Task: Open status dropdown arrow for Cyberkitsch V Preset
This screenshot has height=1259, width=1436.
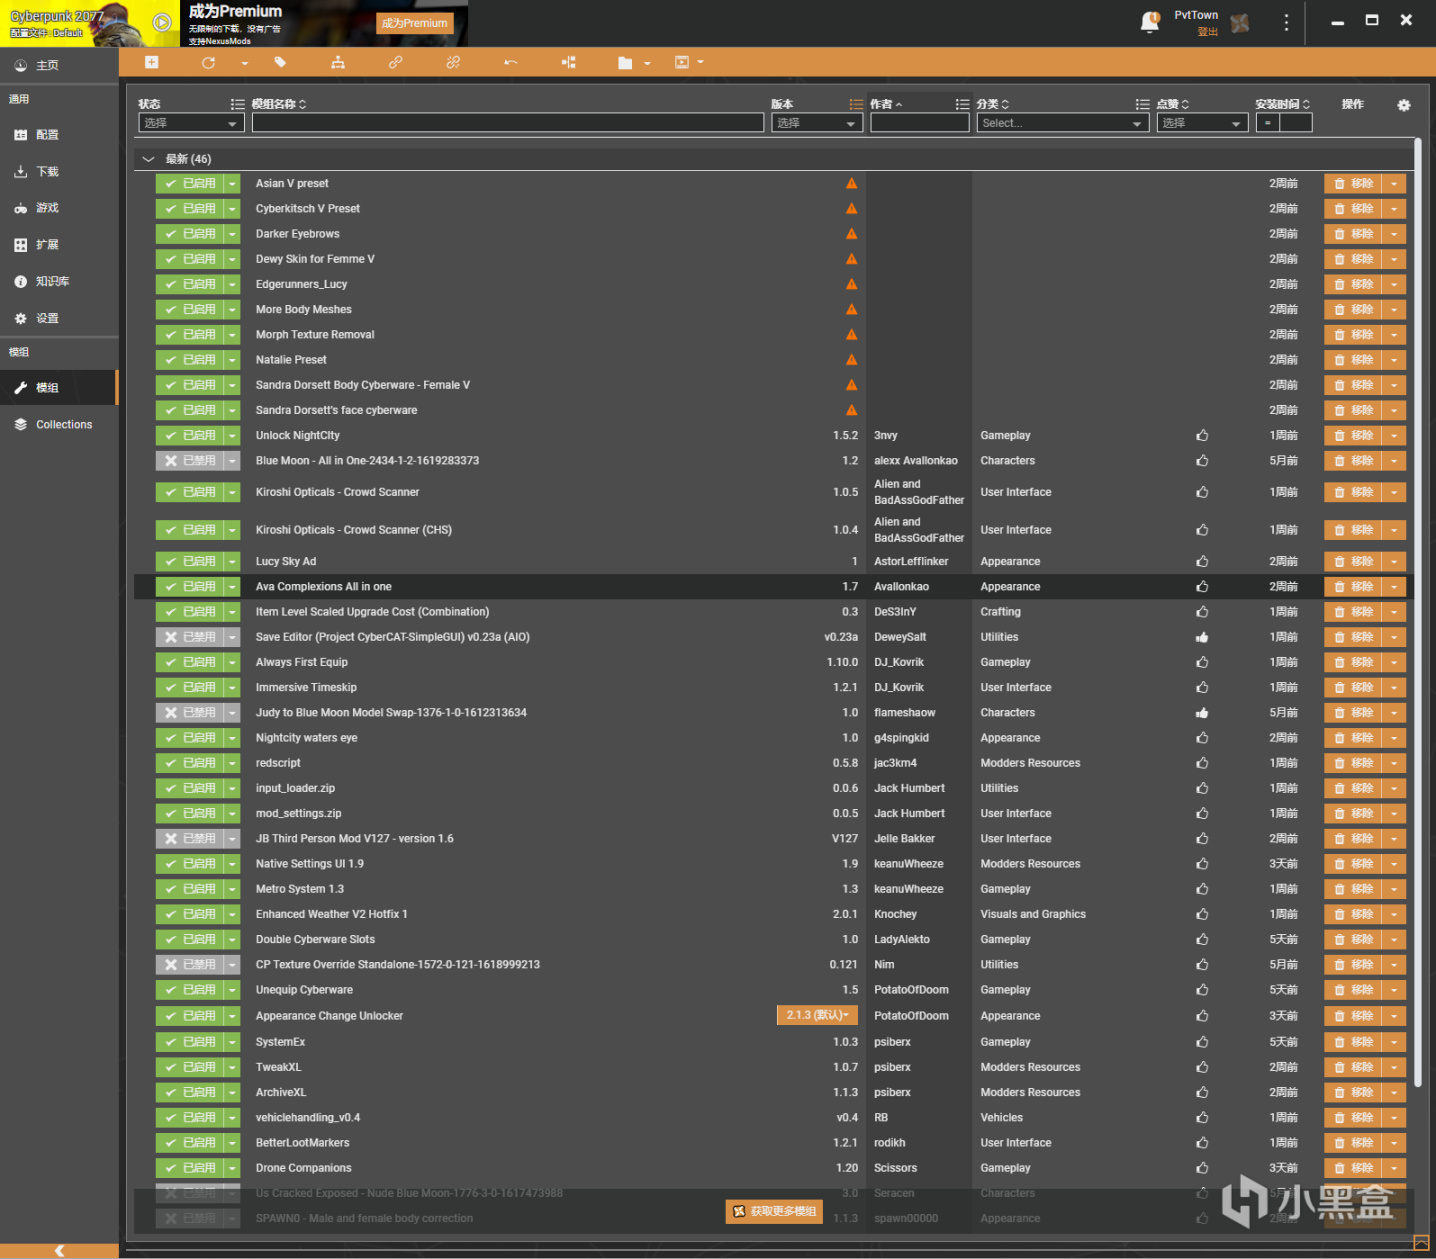Action: [x=232, y=209]
